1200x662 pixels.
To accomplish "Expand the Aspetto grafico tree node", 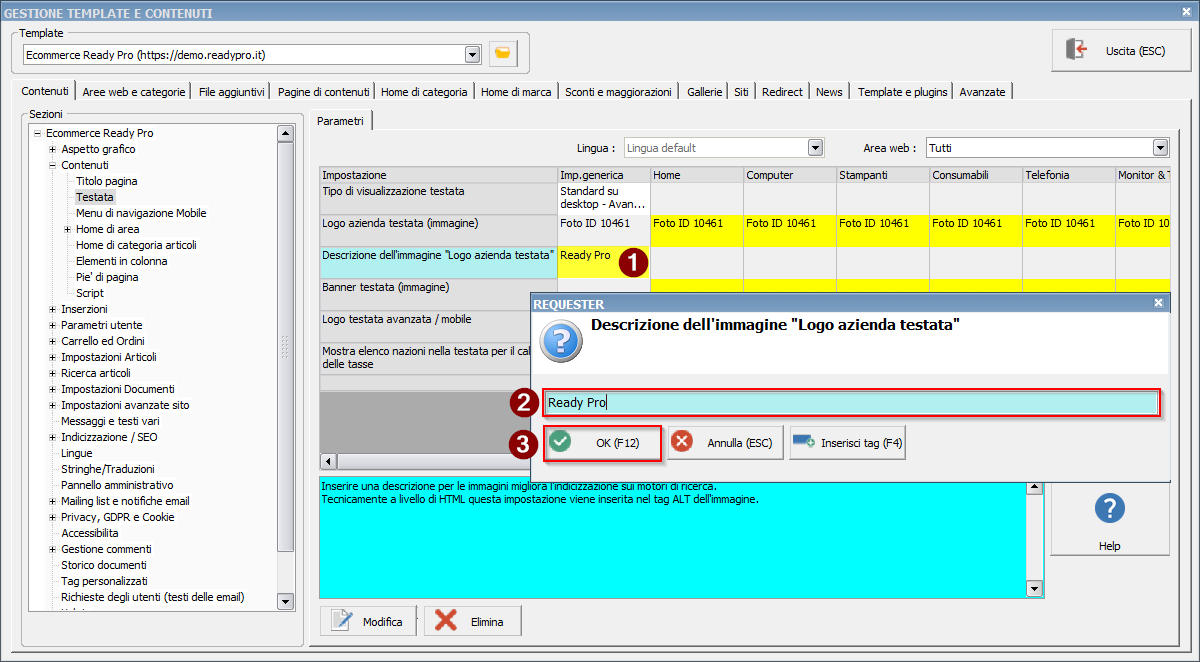I will click(52, 149).
